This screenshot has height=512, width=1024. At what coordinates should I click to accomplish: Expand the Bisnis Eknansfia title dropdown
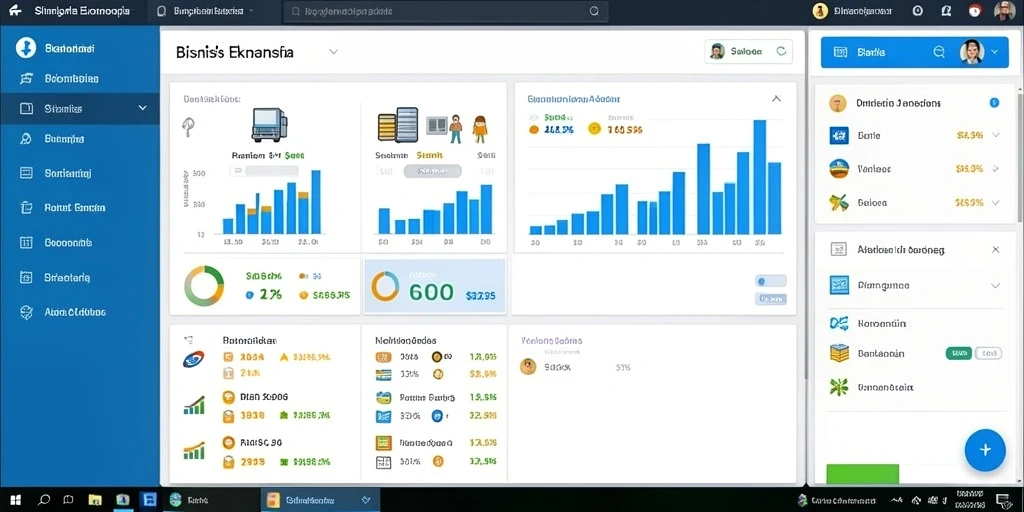[x=333, y=52]
